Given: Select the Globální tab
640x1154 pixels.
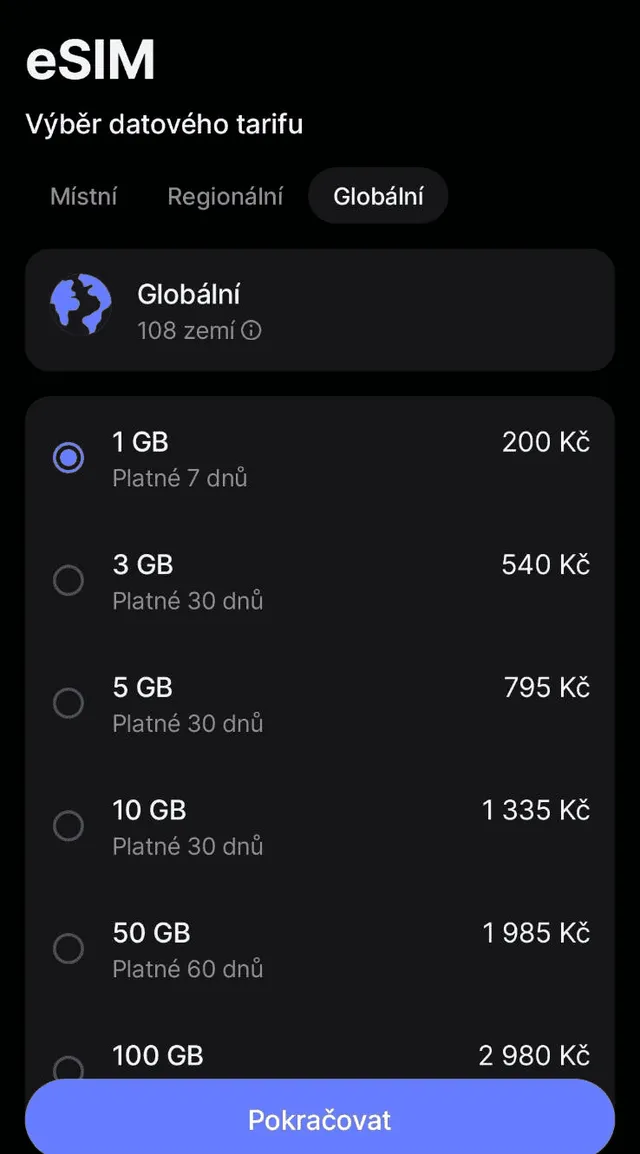Looking at the screenshot, I should [x=378, y=197].
